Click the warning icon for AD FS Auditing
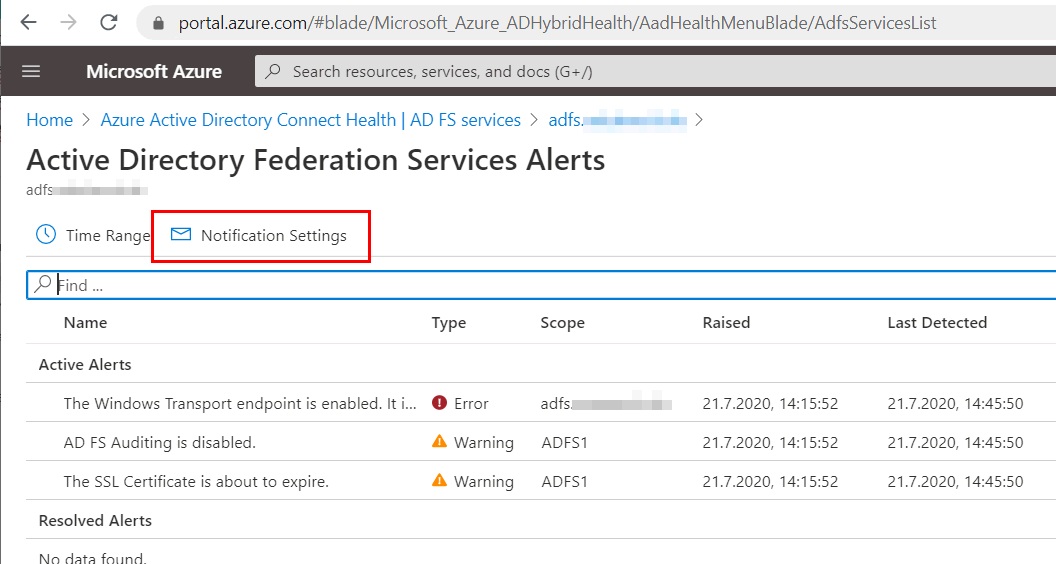This screenshot has height=564, width=1056. point(439,441)
